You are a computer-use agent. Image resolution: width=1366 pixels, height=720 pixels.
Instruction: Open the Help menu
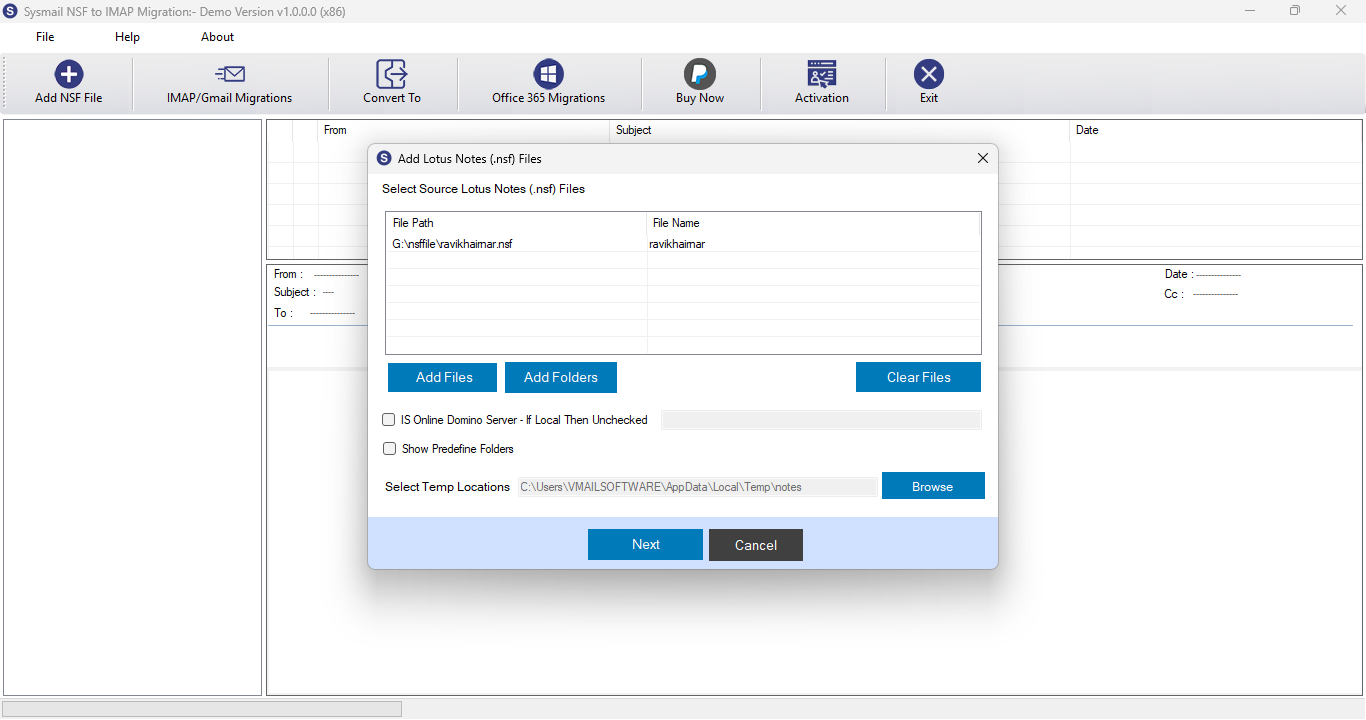(x=127, y=37)
